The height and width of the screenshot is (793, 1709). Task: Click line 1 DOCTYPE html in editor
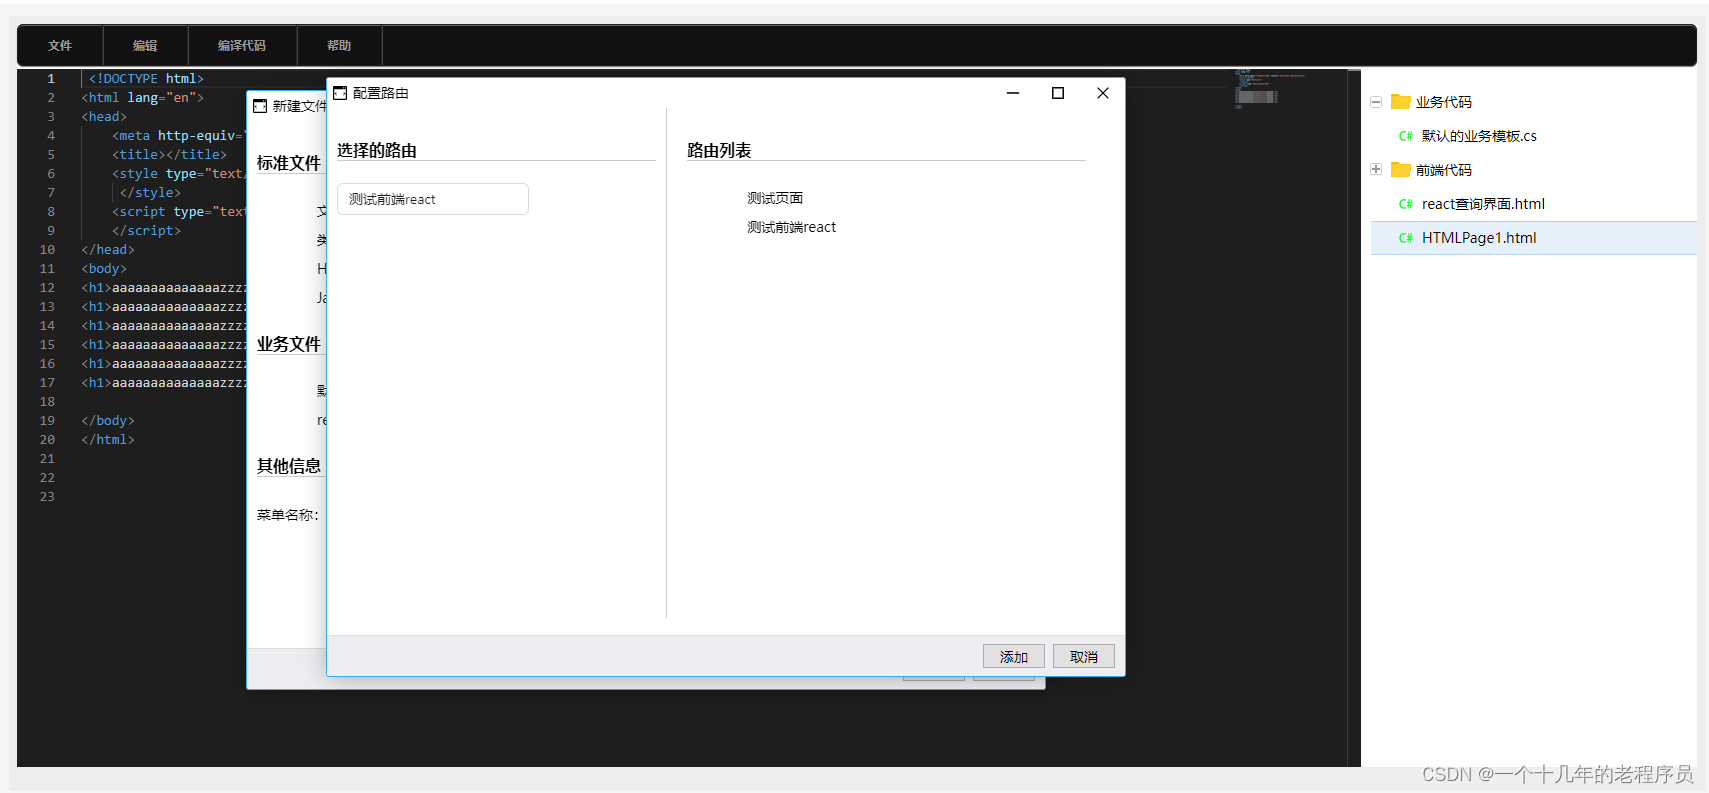[146, 79]
